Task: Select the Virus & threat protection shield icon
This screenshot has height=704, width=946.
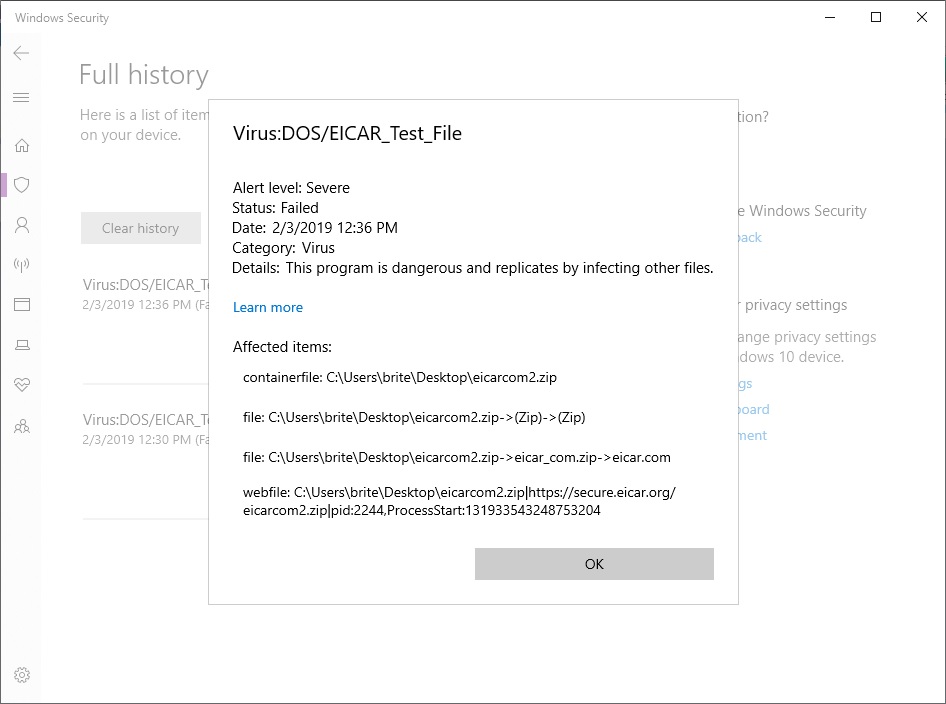Action: click(22, 185)
